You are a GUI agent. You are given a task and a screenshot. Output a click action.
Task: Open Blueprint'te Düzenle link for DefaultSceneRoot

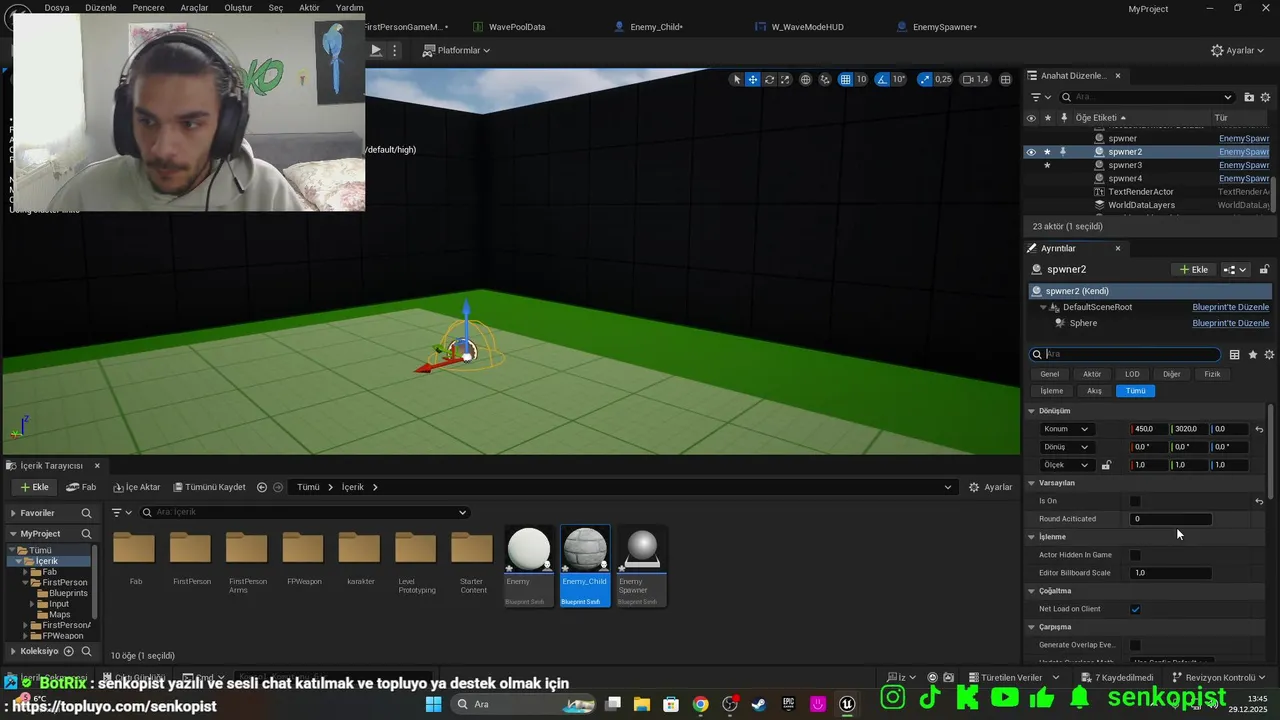(1230, 307)
